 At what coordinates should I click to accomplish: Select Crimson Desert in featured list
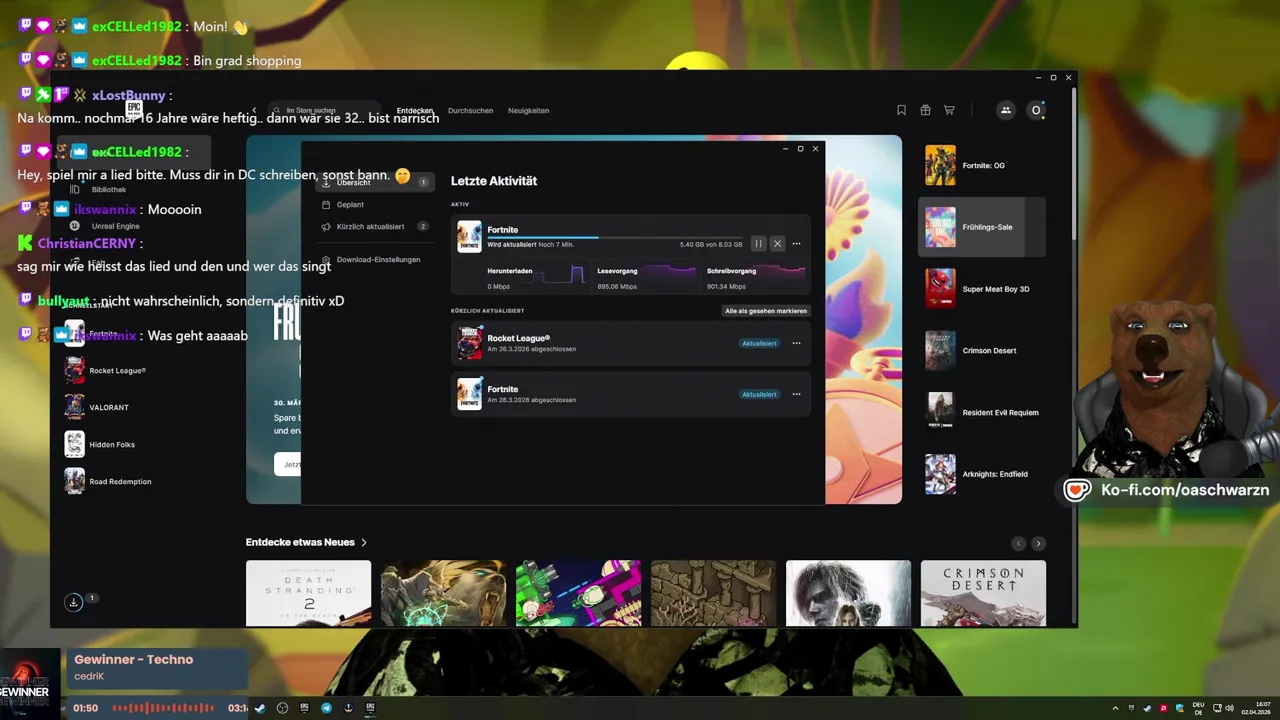pos(981,351)
